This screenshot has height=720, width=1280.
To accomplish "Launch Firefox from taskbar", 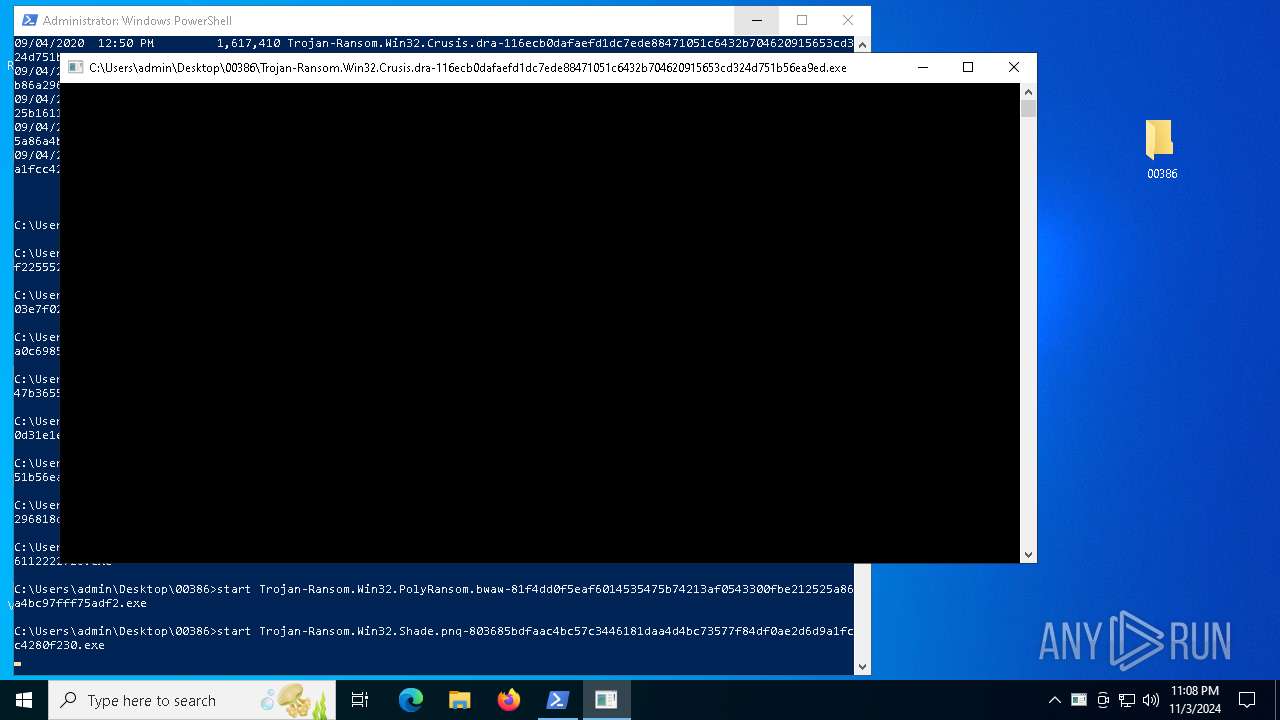I will click(509, 700).
